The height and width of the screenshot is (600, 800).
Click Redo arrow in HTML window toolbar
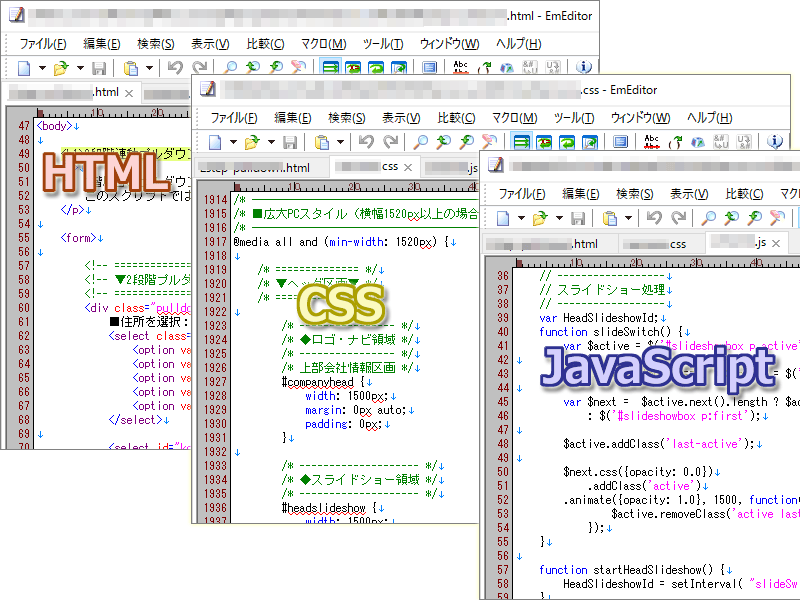pos(199,67)
